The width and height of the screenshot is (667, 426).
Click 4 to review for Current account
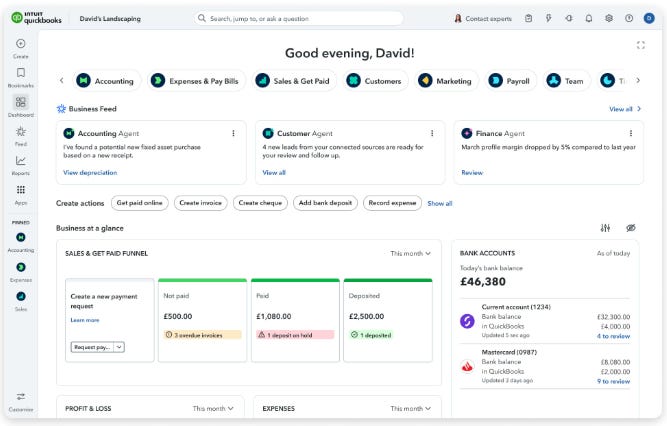(x=613, y=336)
